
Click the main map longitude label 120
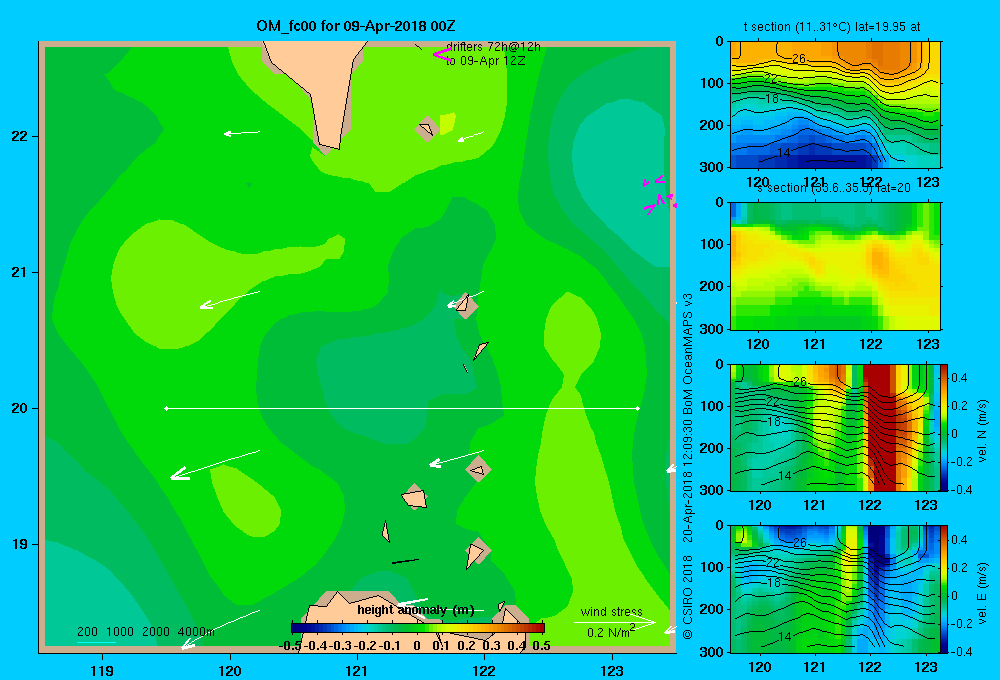[230, 670]
